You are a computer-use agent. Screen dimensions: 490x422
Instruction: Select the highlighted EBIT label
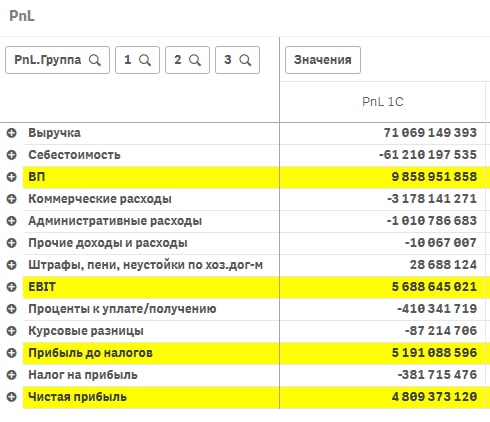point(42,287)
